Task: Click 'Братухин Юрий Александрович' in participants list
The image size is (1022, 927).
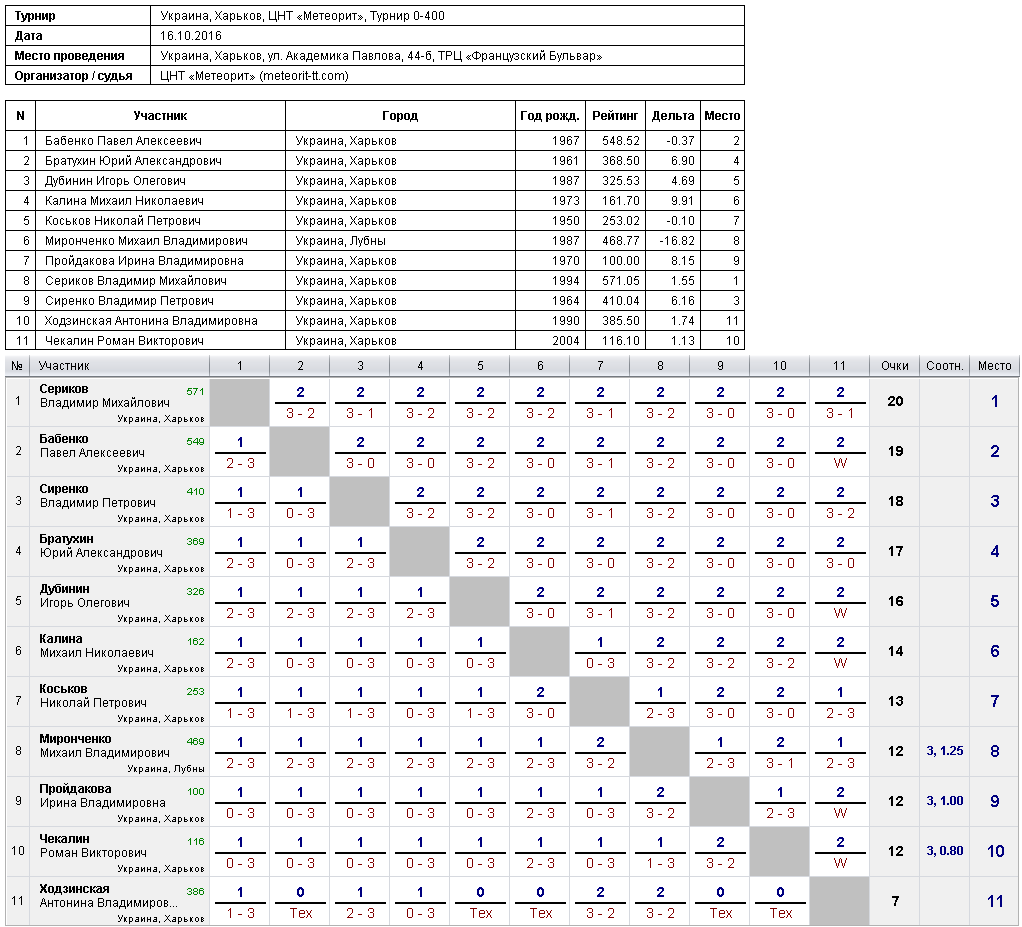Action: [x=133, y=161]
